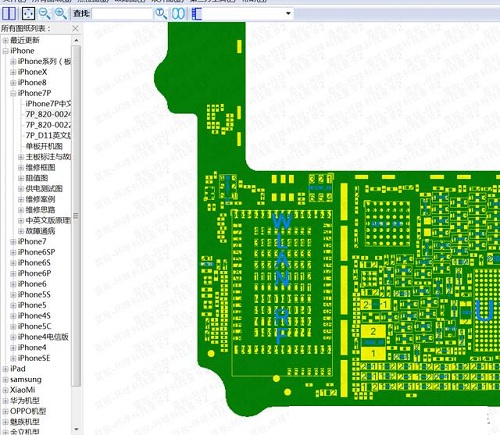Viewport: 500px width, 435px height.
Task: Select the iPhone6SP tree item
Action: (36, 252)
